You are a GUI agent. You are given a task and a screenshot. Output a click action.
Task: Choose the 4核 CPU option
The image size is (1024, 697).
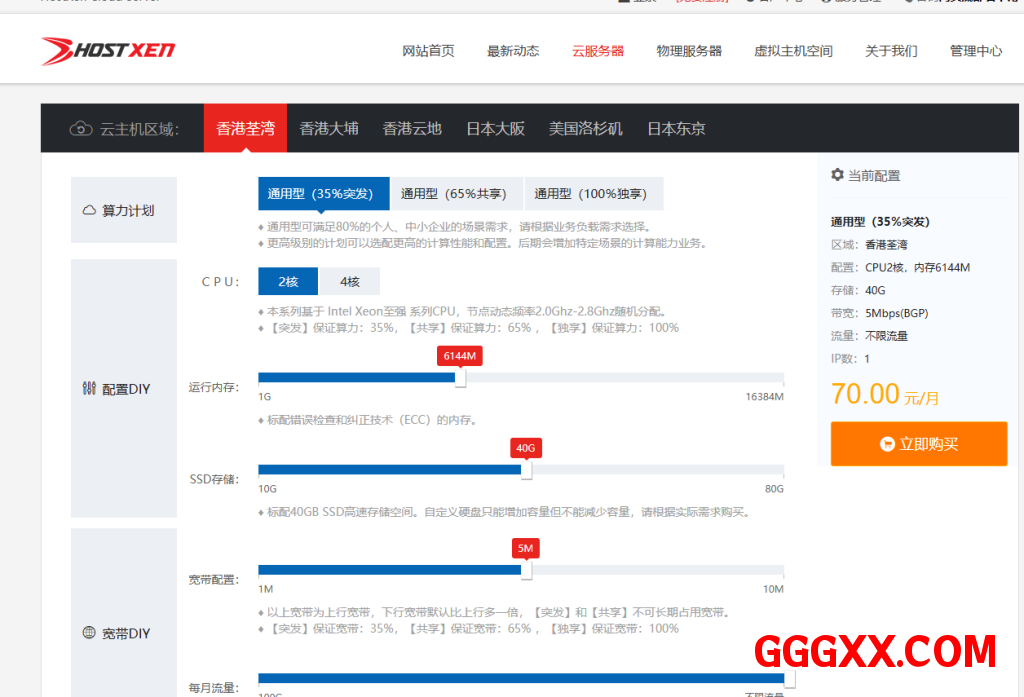tap(349, 282)
